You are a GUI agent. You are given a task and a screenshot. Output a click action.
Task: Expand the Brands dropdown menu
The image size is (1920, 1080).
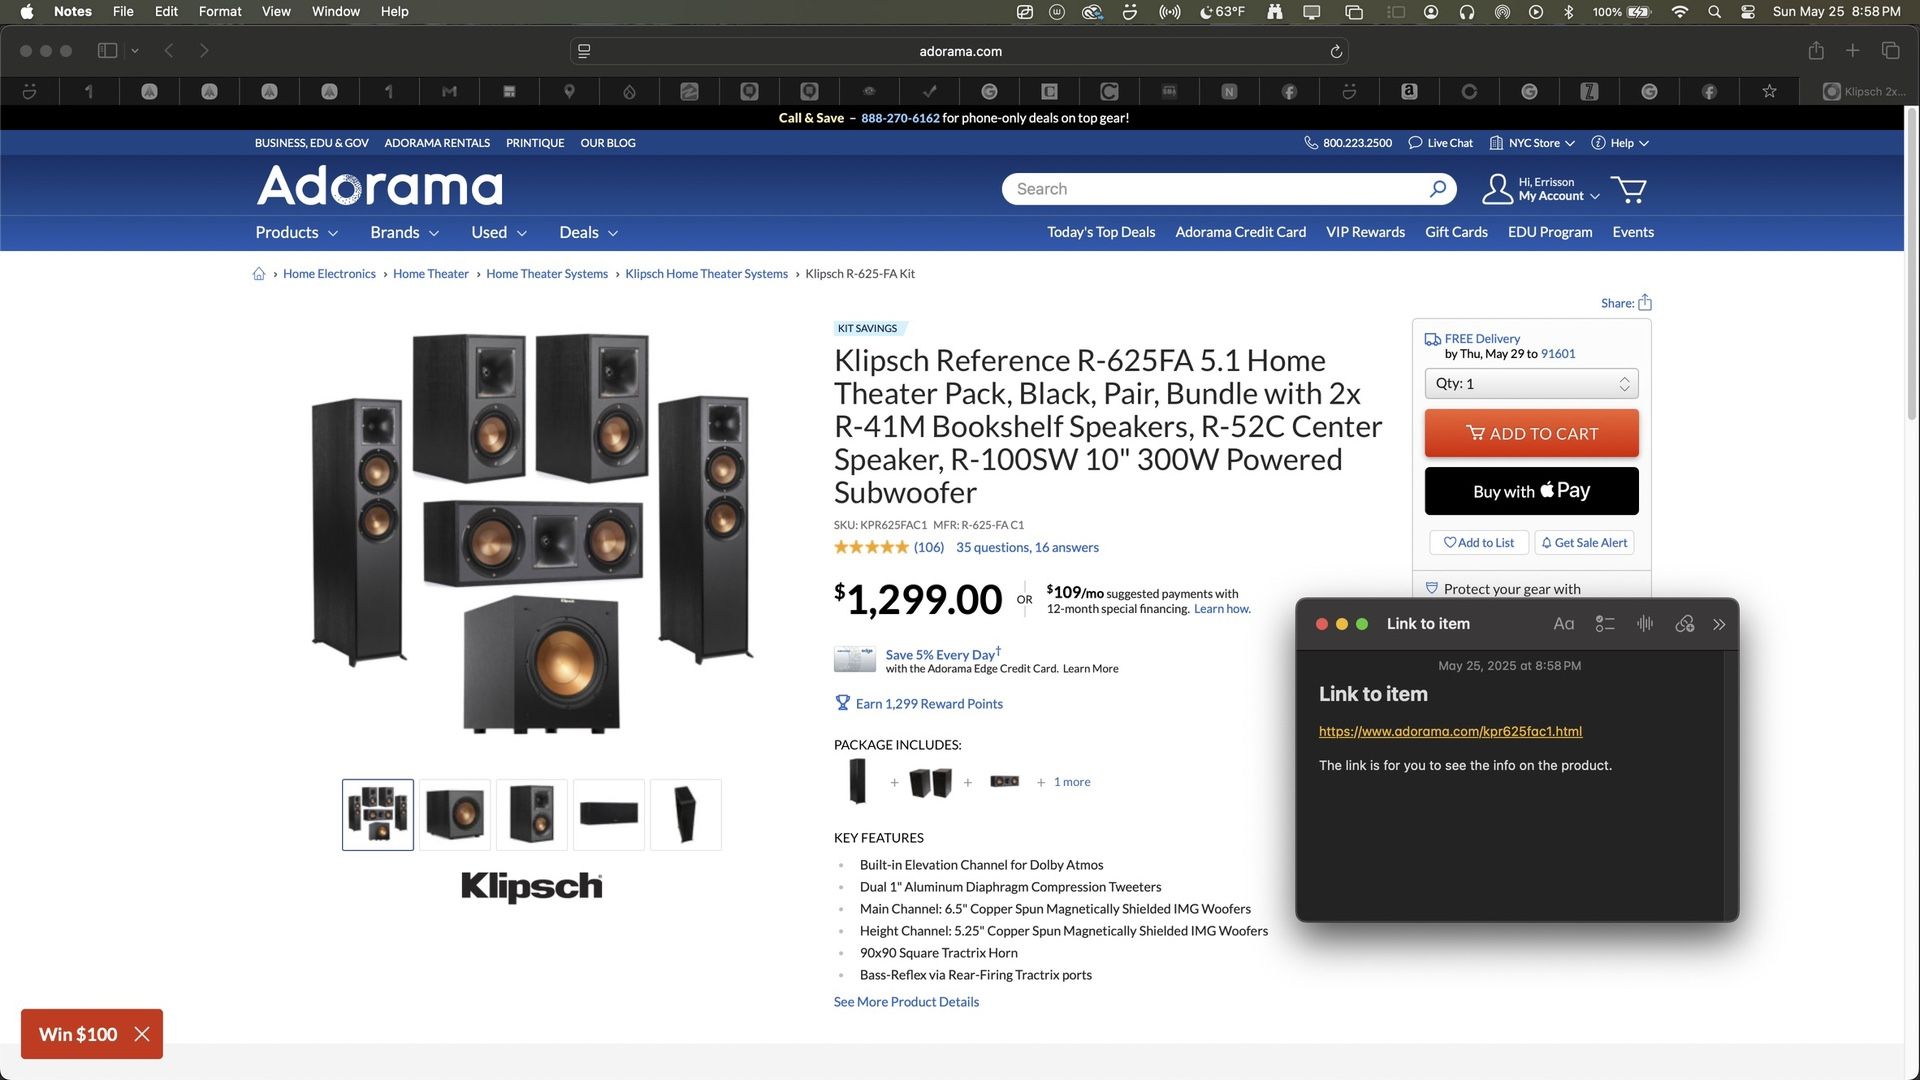point(404,232)
